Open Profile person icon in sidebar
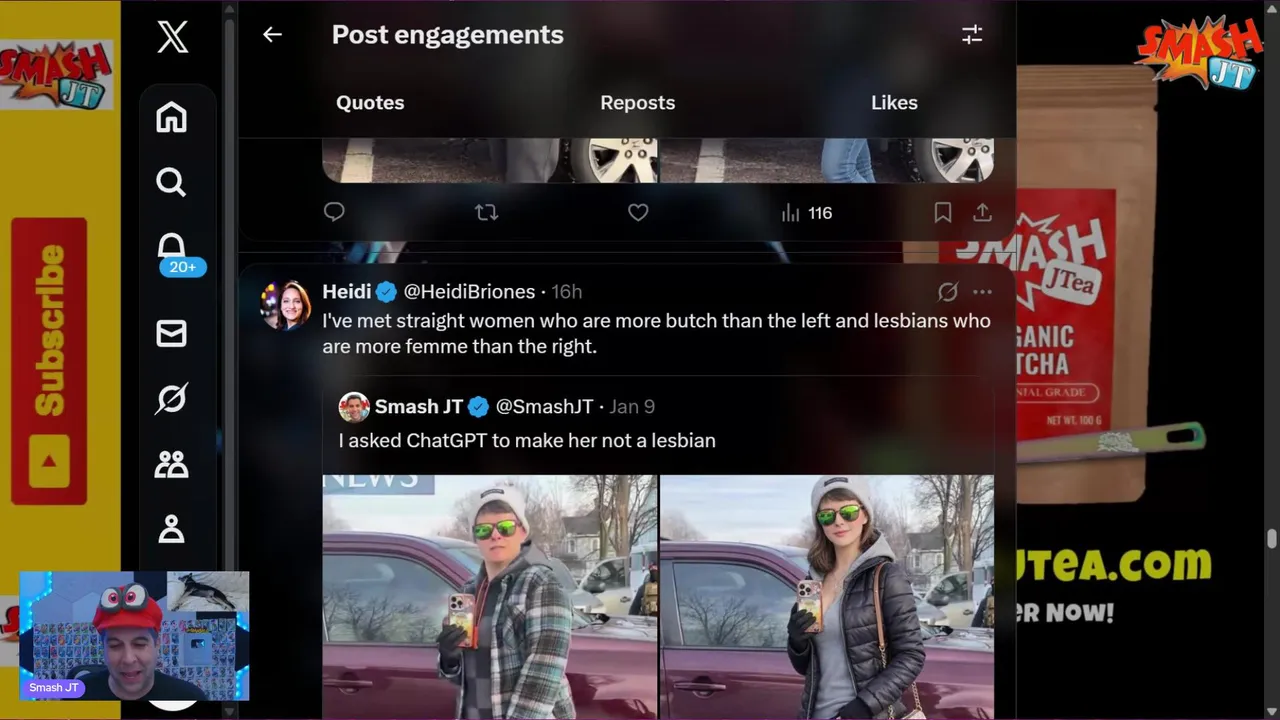The width and height of the screenshot is (1280, 720). pos(171,528)
